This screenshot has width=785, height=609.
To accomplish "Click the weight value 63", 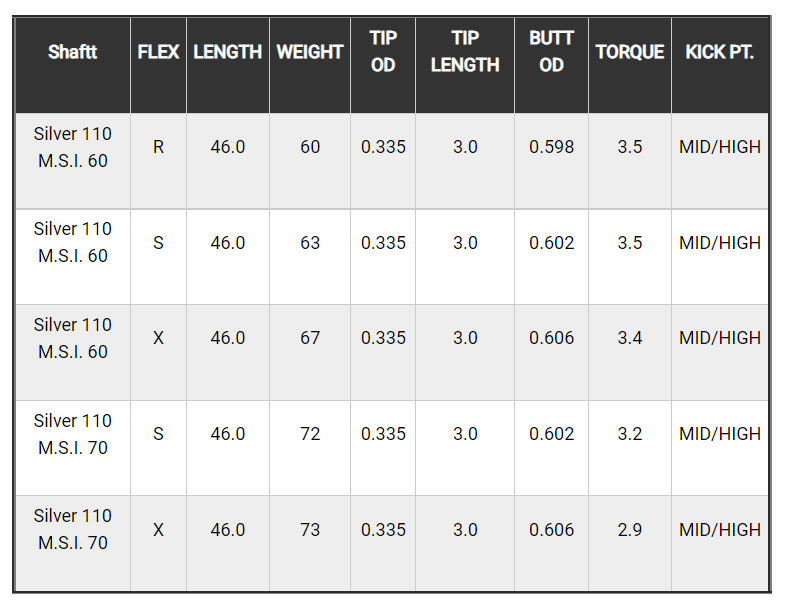I will click(x=310, y=243).
